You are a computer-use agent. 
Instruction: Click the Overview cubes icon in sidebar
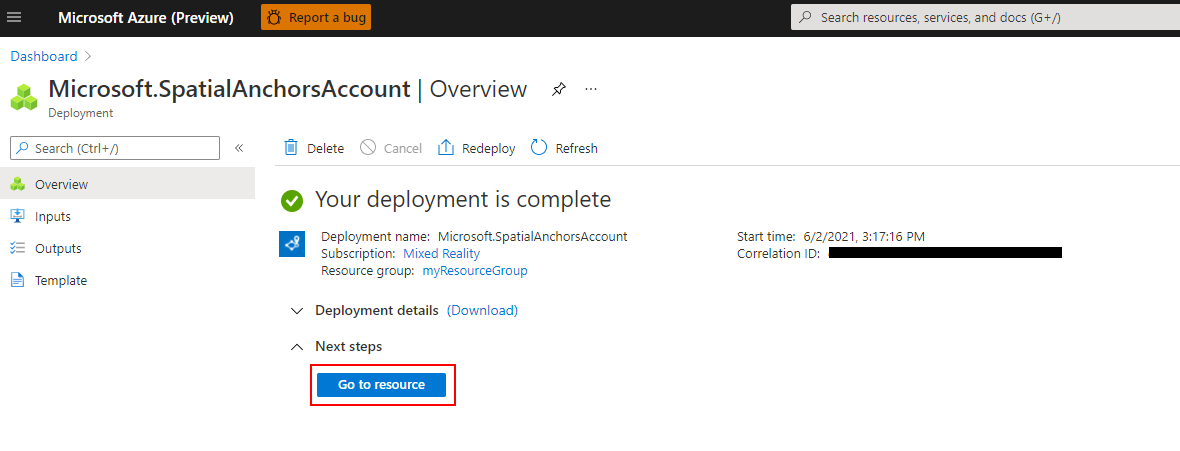coord(18,184)
